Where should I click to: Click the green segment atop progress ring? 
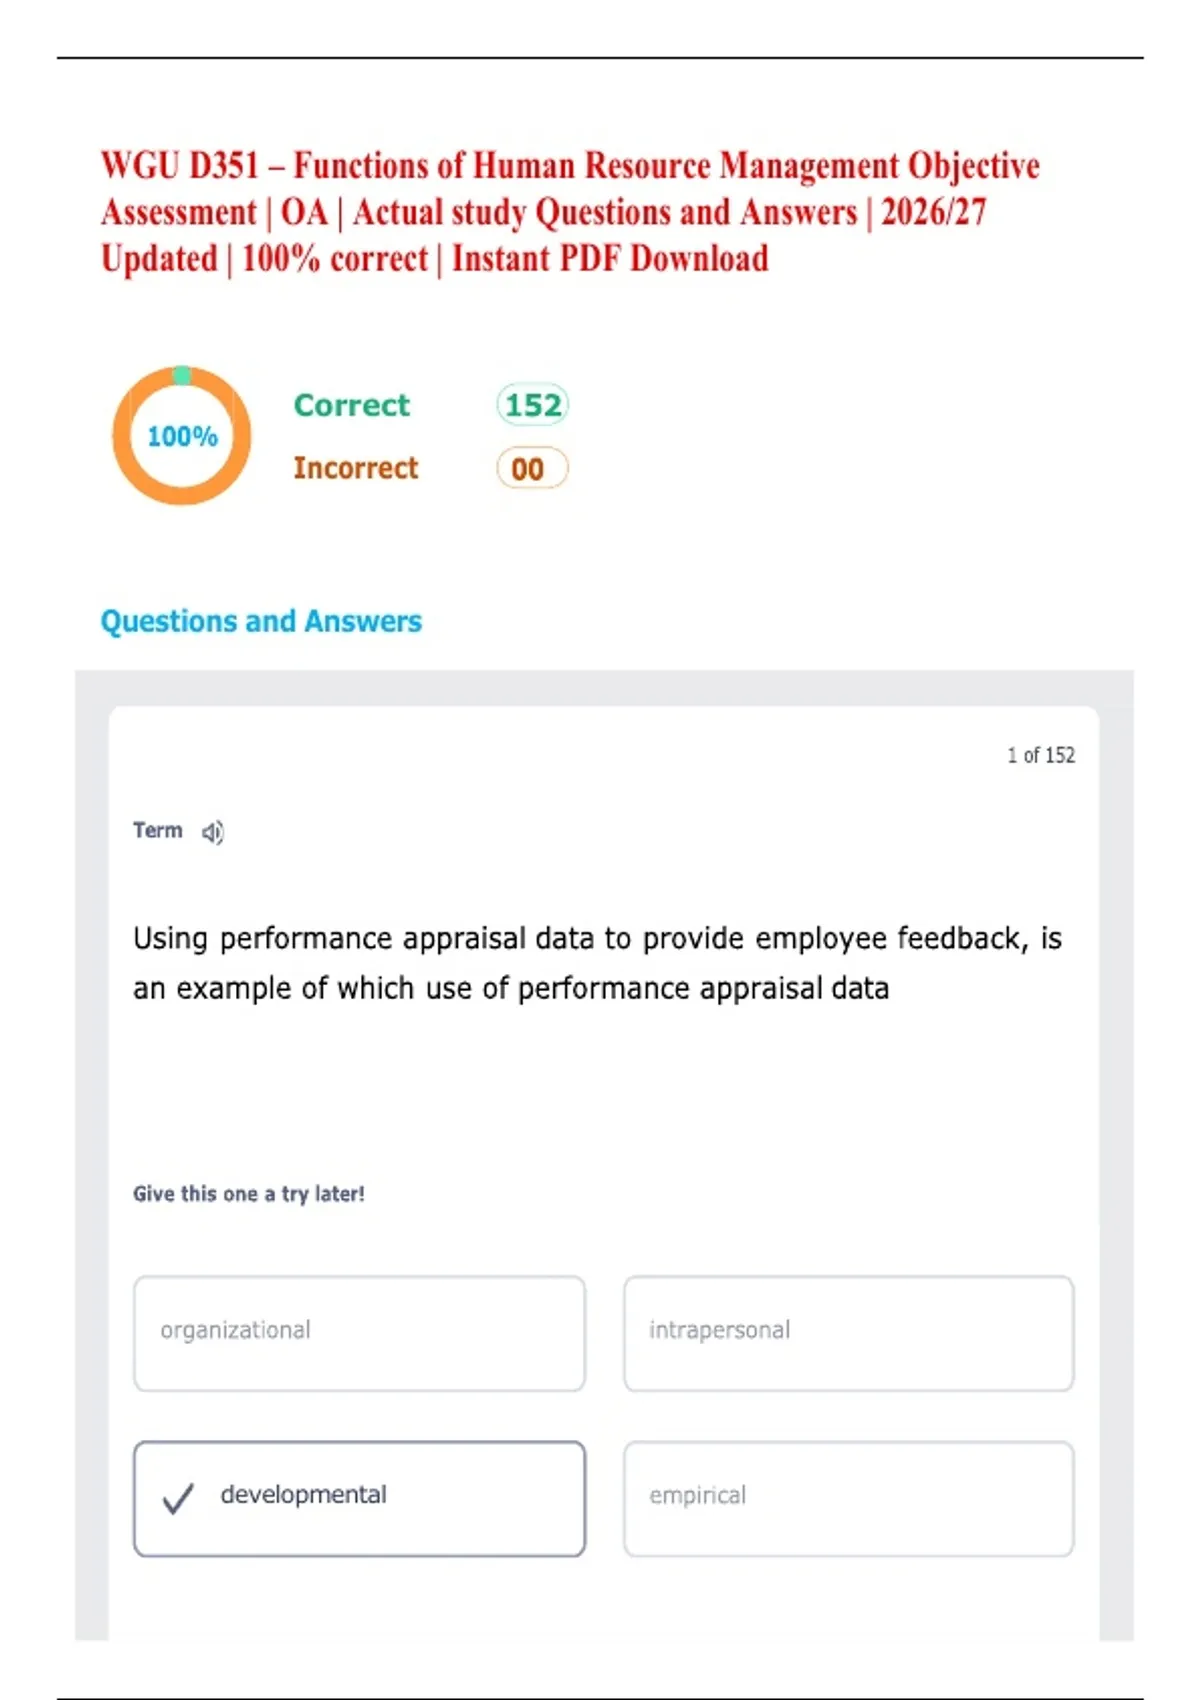point(181,375)
